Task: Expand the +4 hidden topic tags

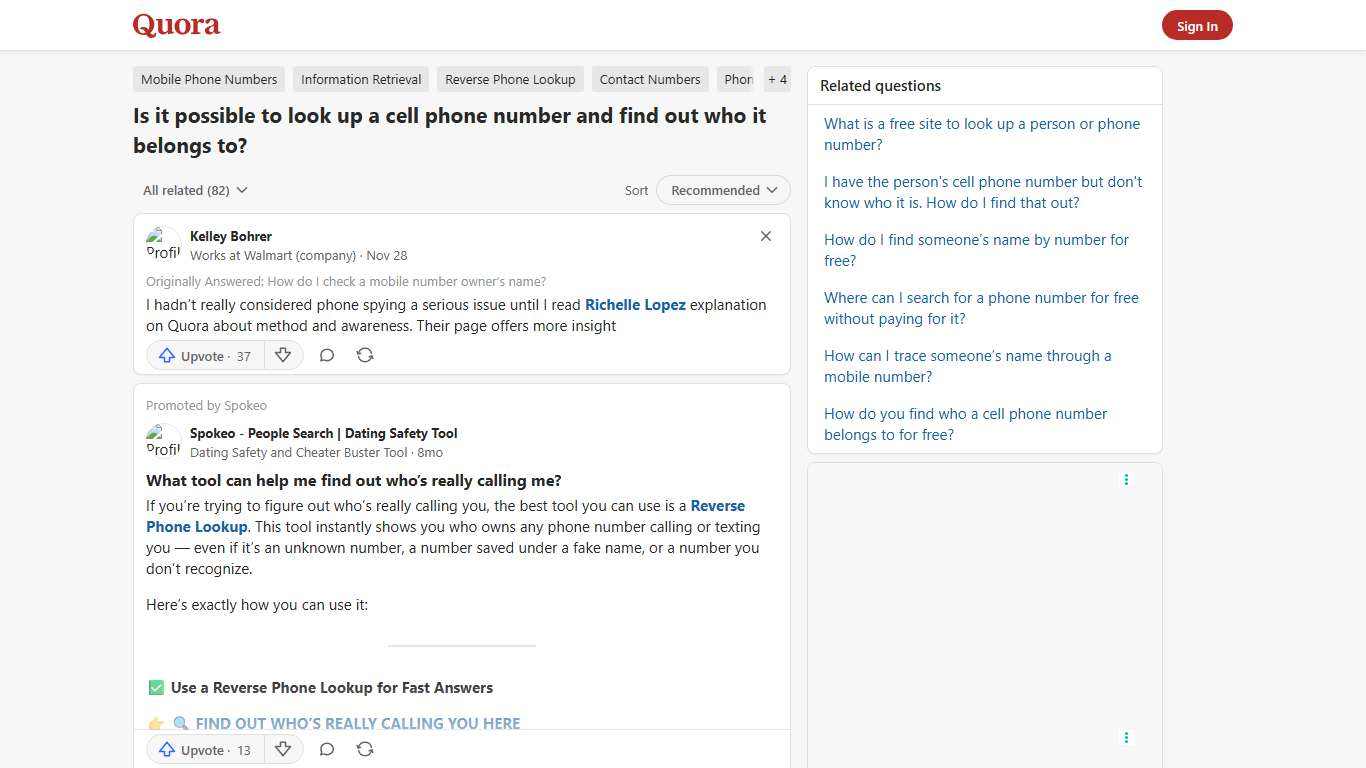Action: tap(777, 79)
